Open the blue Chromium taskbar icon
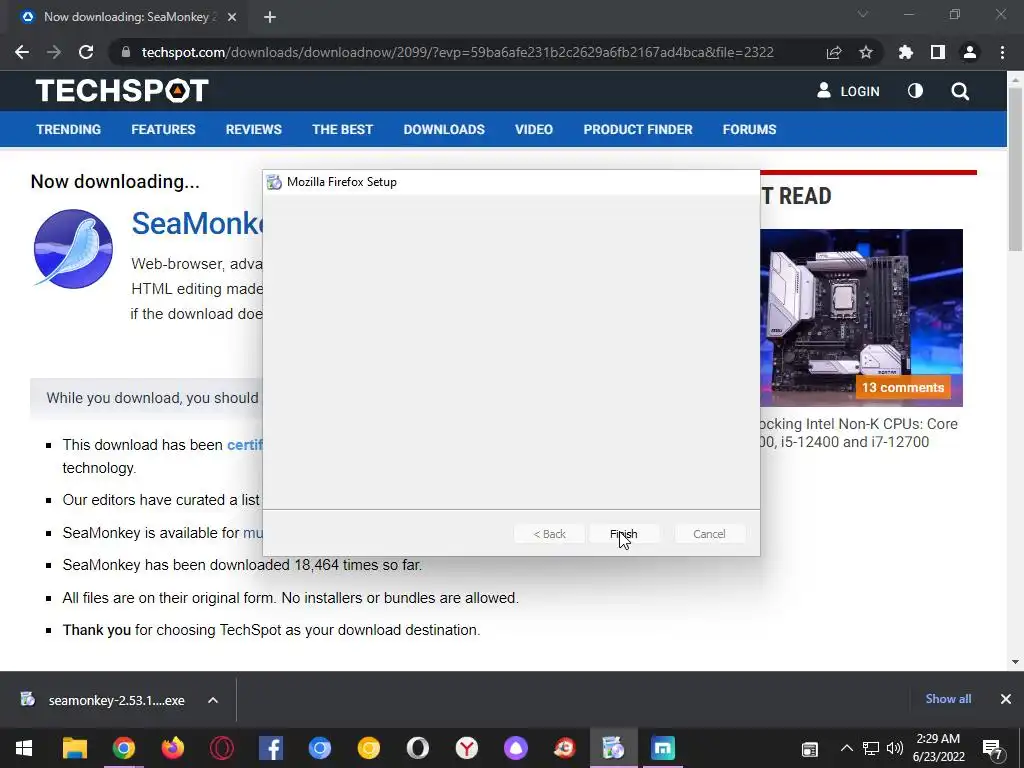This screenshot has width=1024, height=768. [319, 748]
